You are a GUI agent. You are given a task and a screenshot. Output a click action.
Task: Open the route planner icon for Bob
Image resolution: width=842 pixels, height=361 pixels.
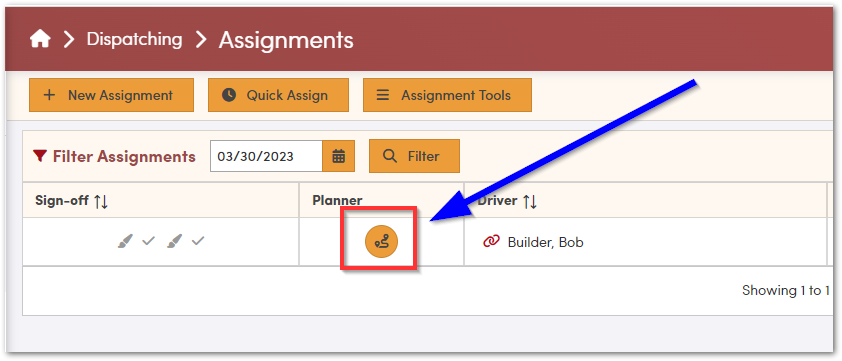coord(381,242)
